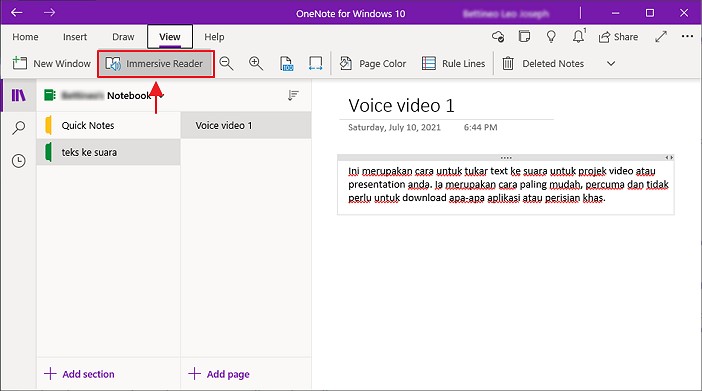Image resolution: width=702 pixels, height=391 pixels.
Task: Open the Voice video 1 page
Action: tap(246, 125)
